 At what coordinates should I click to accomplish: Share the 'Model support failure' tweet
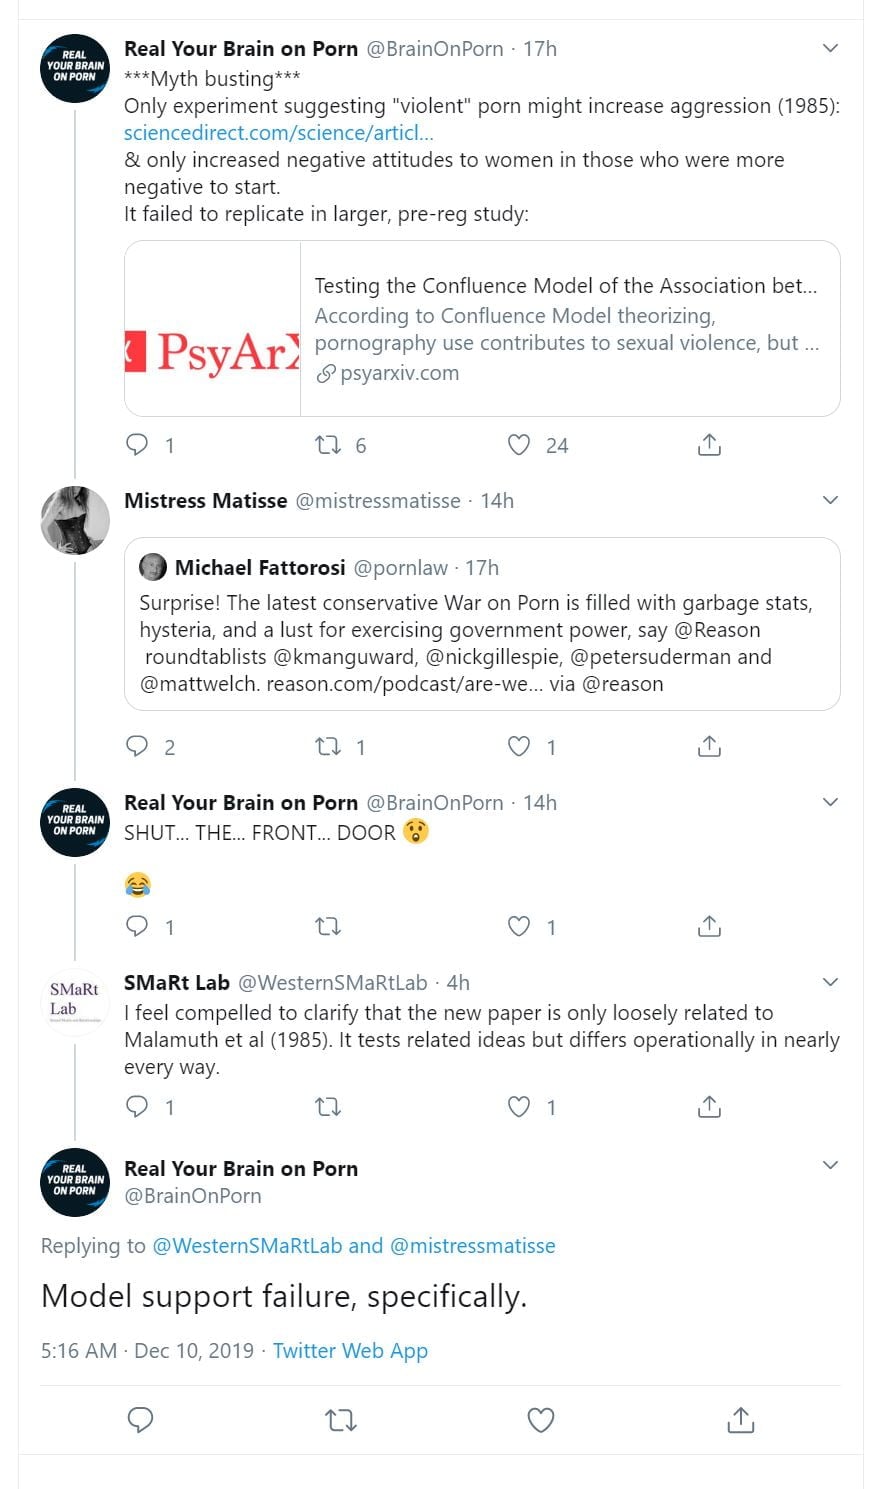click(x=740, y=1420)
